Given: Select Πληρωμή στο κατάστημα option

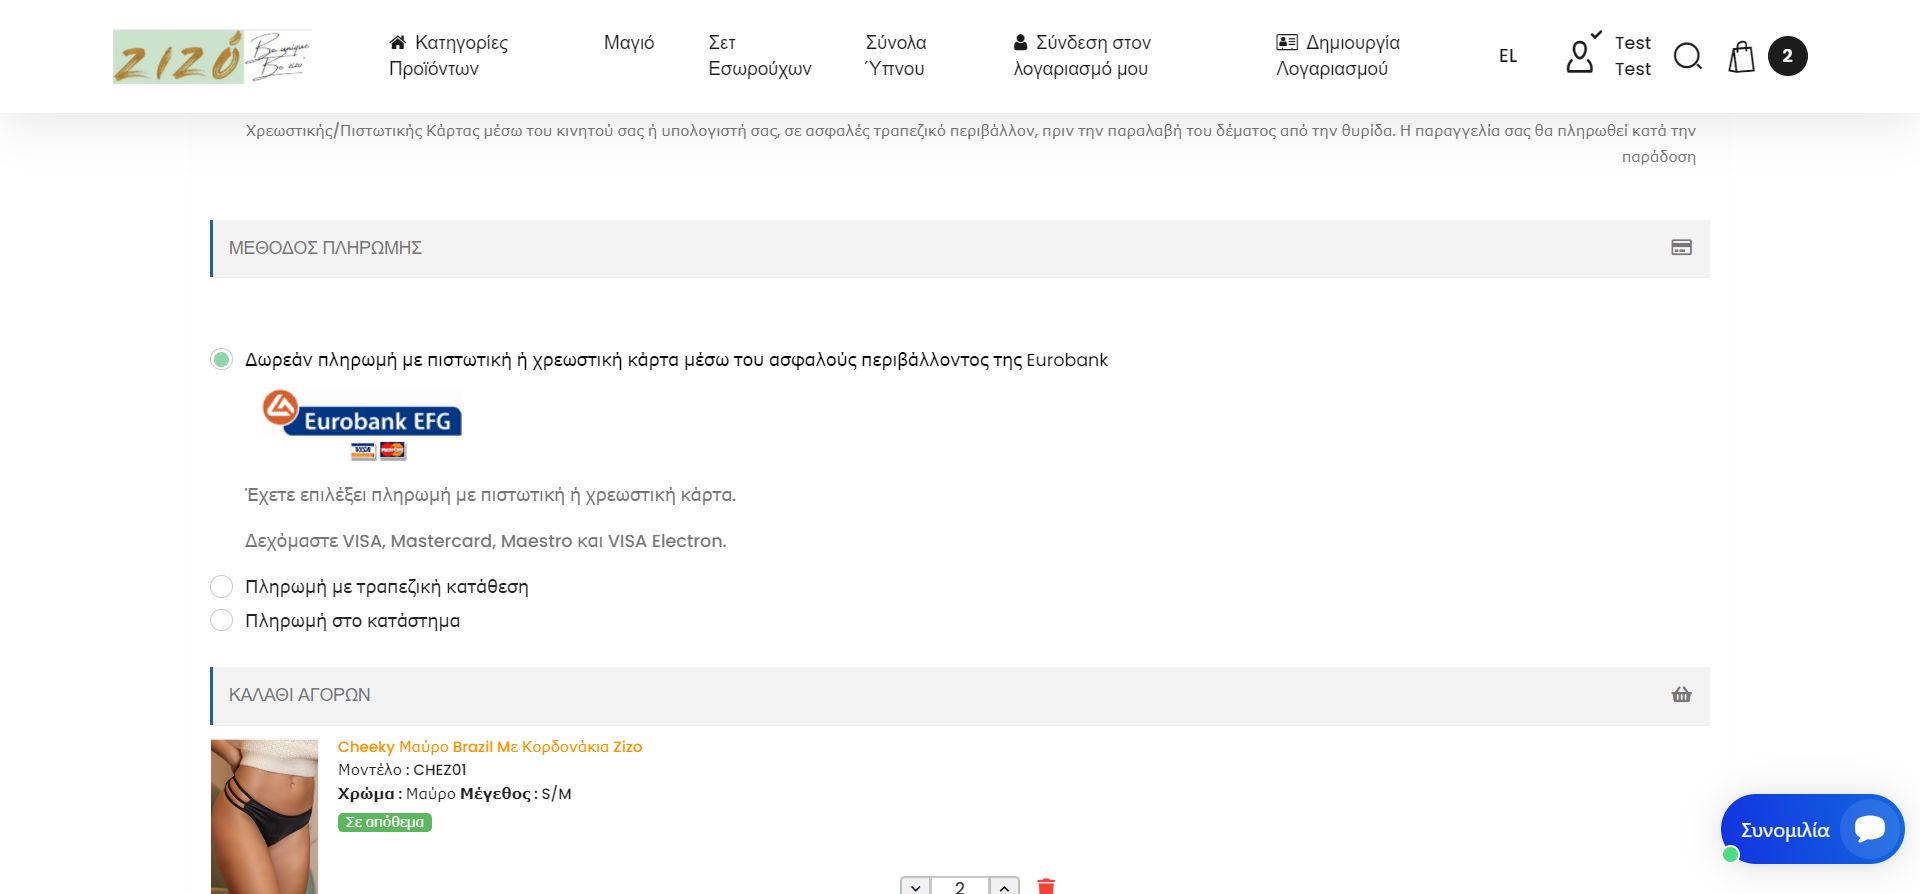Looking at the screenshot, I should 222,621.
